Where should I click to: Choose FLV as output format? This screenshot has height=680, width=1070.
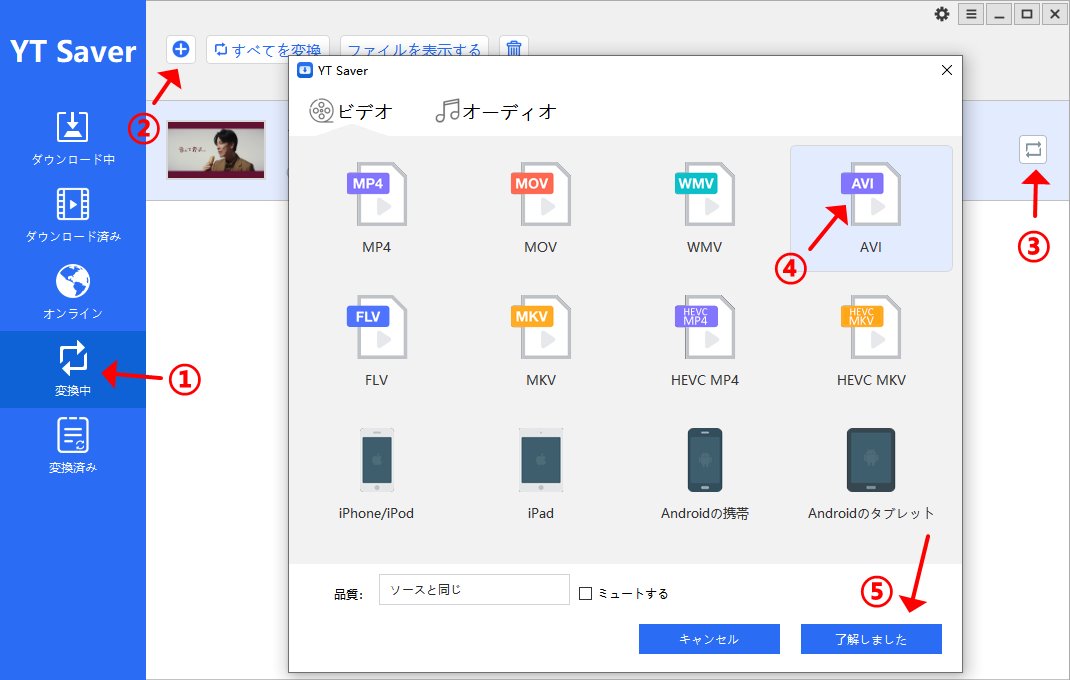(377, 328)
